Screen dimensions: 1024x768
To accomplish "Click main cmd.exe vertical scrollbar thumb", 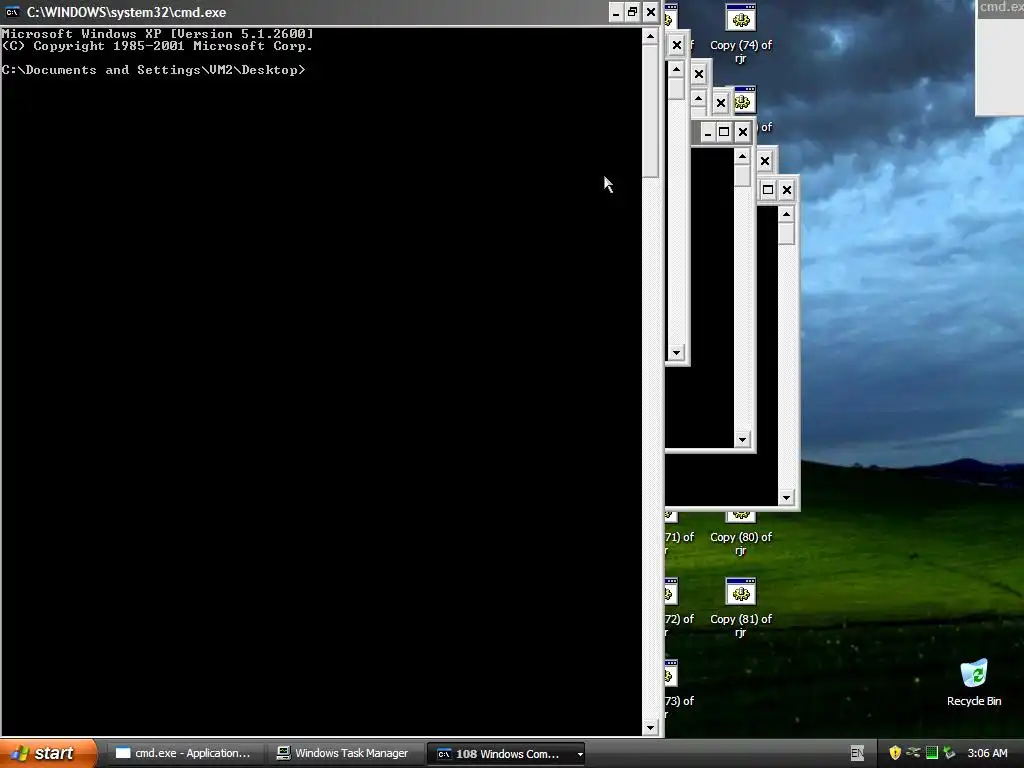I will pos(650,111).
